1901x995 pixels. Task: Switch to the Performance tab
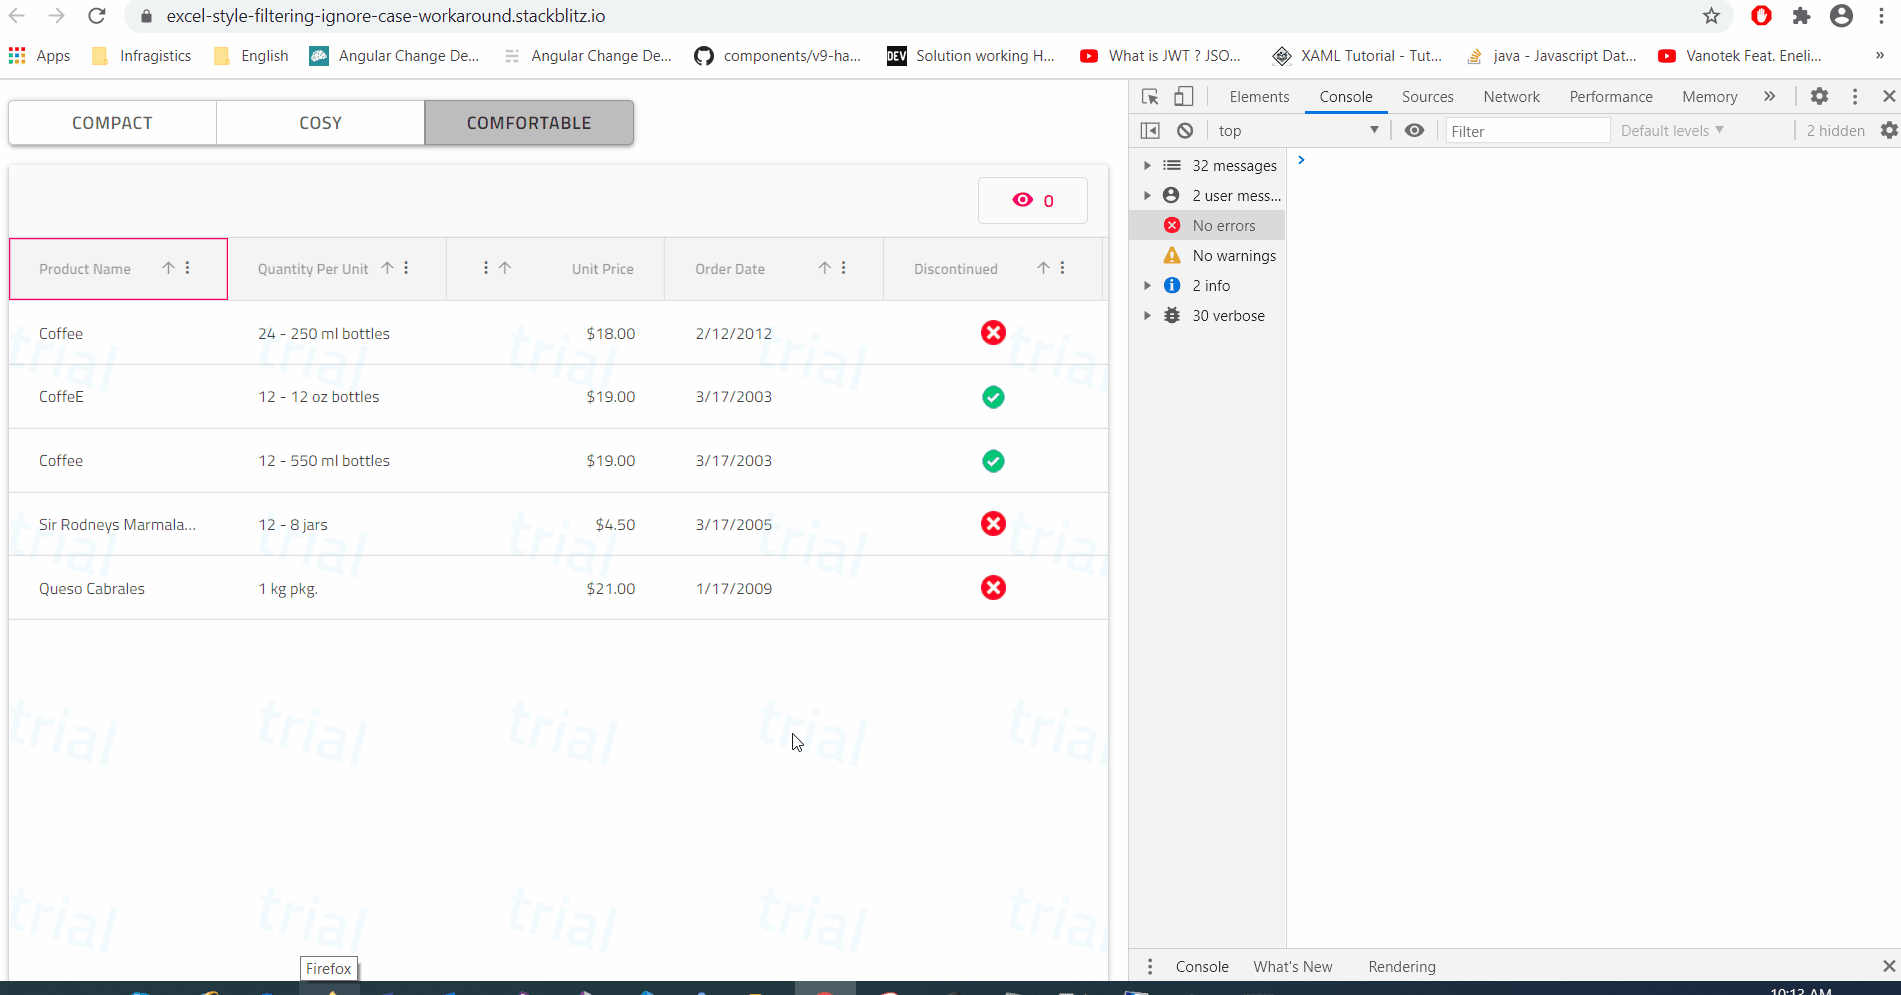point(1611,97)
